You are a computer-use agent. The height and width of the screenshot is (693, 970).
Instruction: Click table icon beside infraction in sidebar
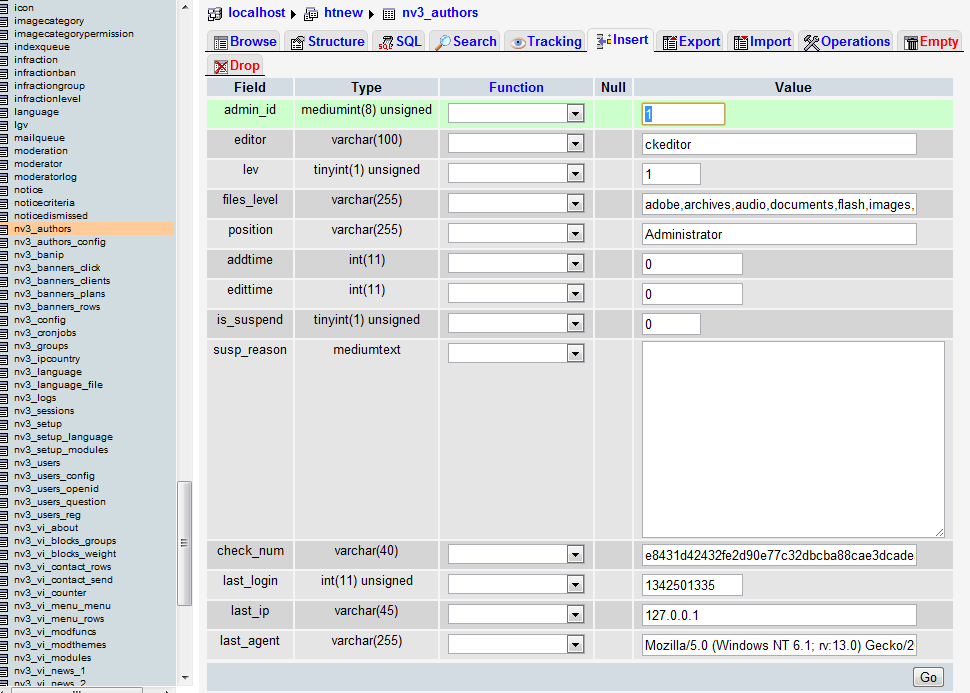(4, 60)
